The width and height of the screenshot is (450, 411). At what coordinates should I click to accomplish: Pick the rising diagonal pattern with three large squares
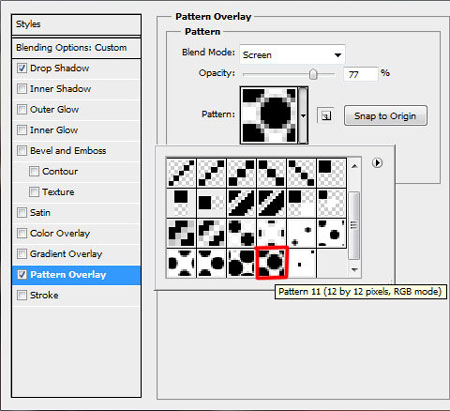[241, 173]
